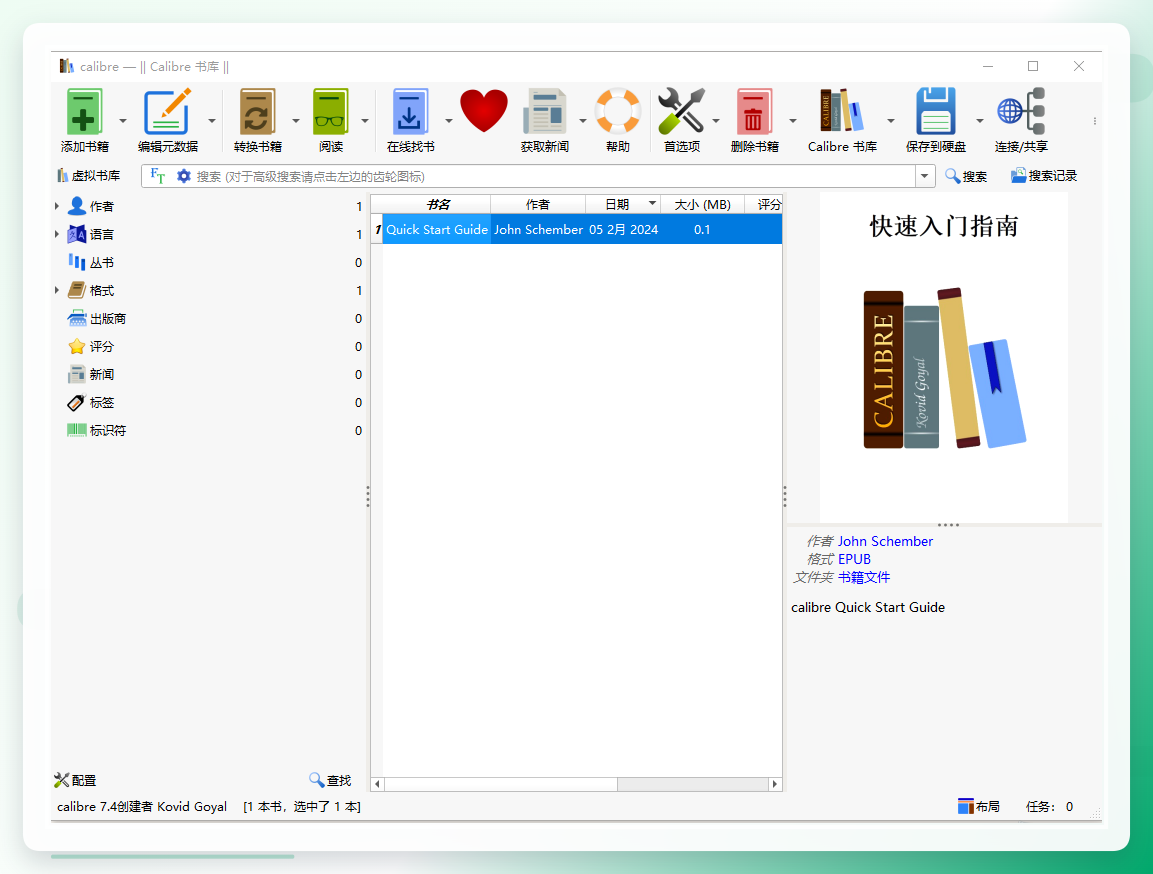This screenshot has width=1153, height=874.
Task: Open the 阅读 dropdown arrow
Action: (365, 121)
